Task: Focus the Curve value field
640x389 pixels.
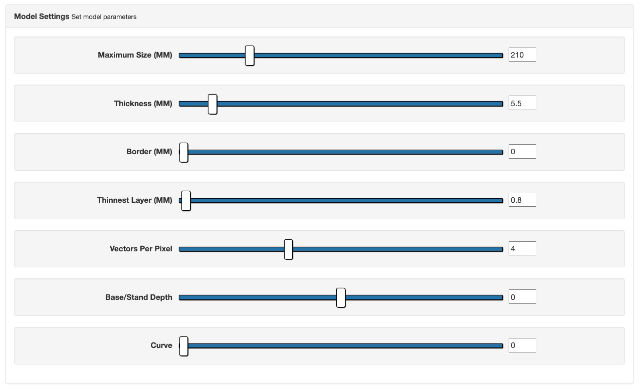Action: [x=522, y=345]
